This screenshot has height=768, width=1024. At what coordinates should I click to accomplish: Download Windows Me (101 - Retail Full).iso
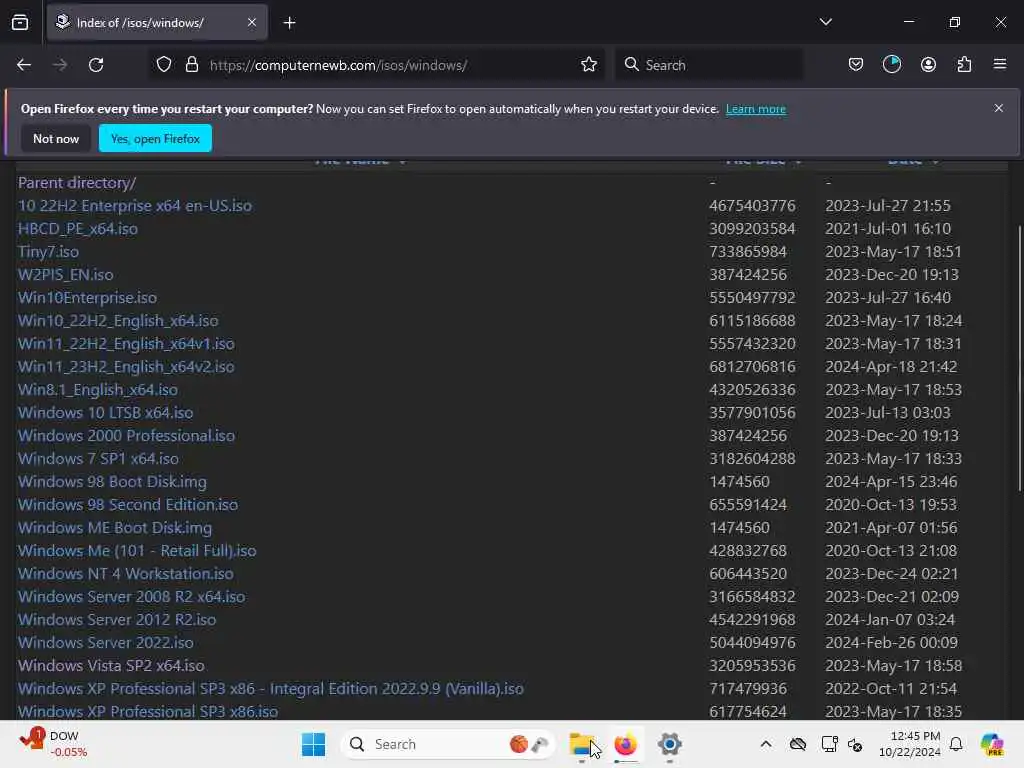[137, 551]
